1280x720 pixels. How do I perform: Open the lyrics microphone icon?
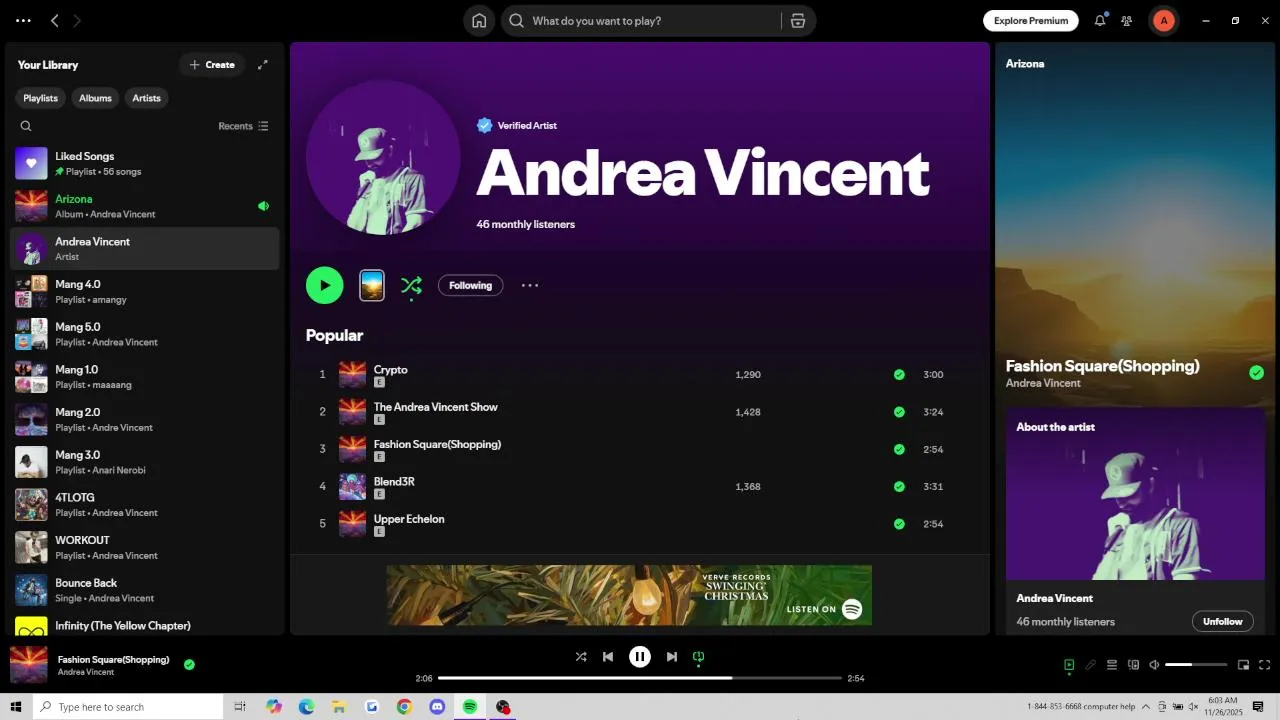(x=1091, y=665)
